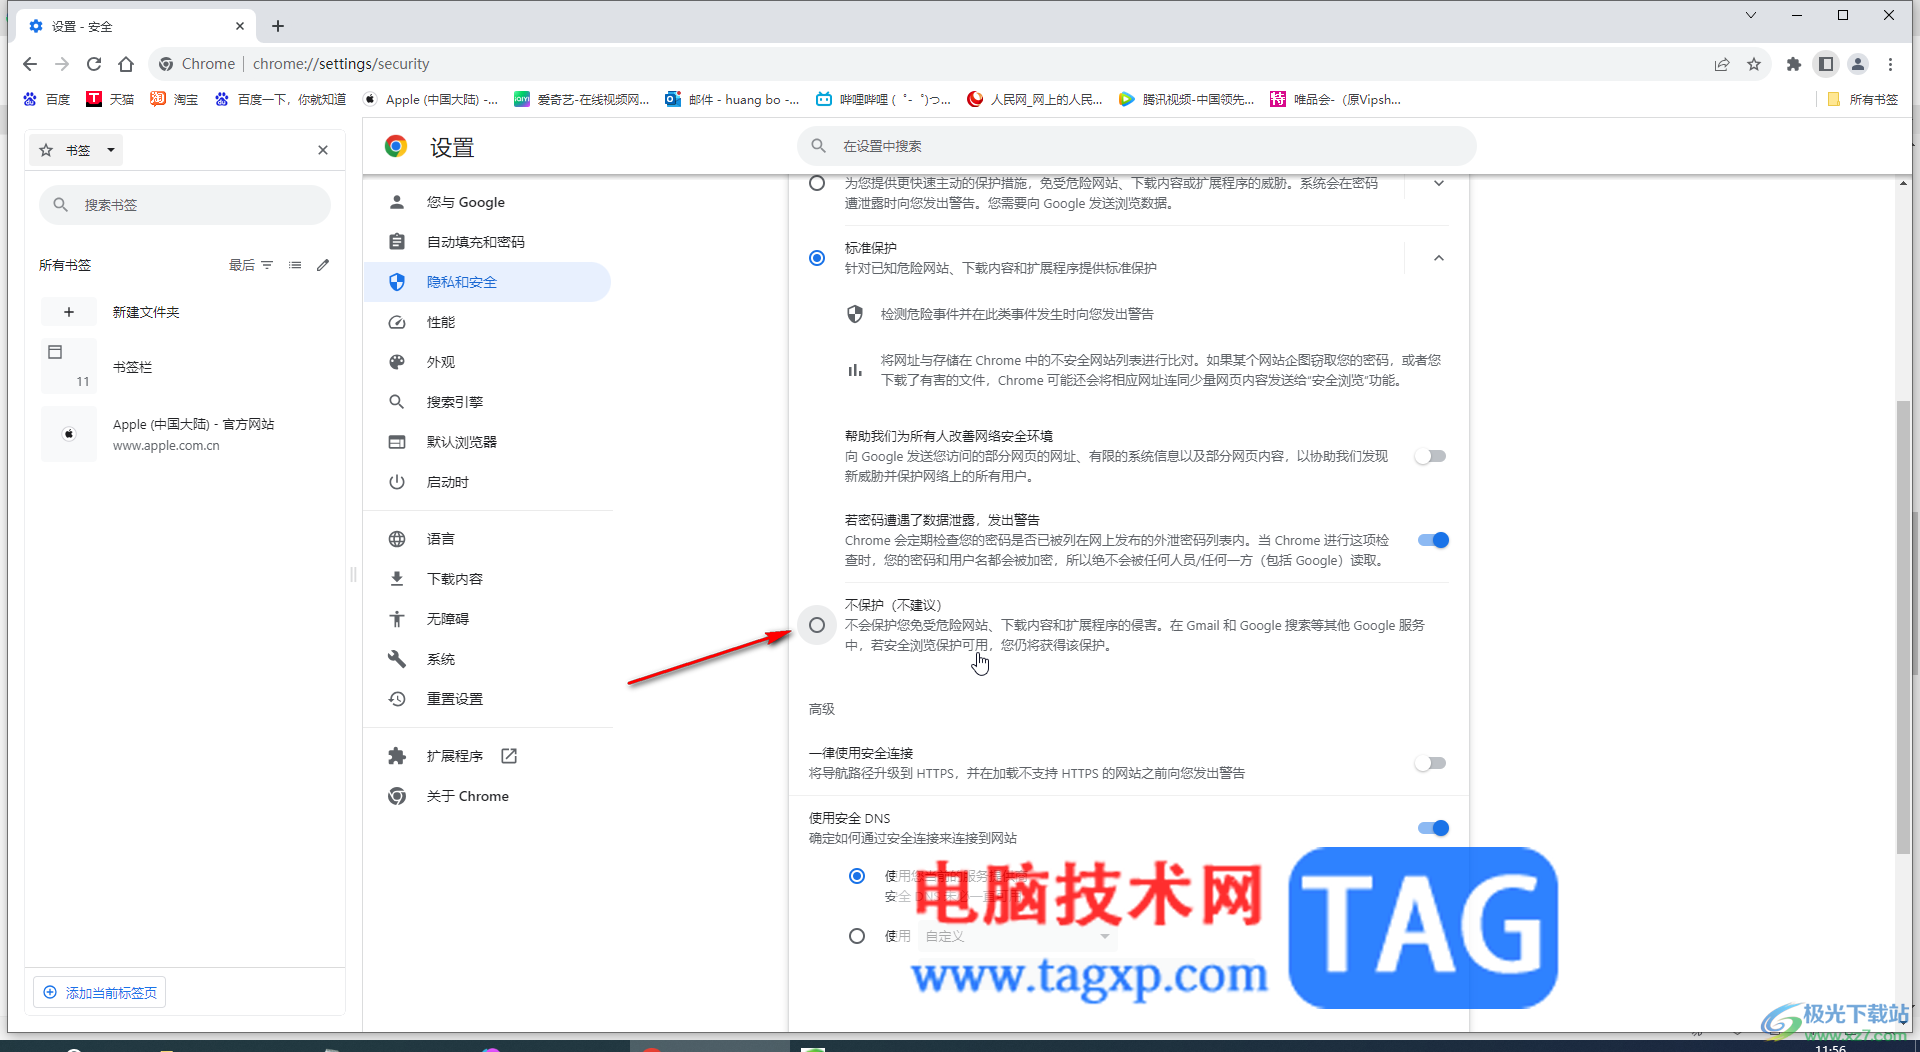Share this page icon in address bar

(1722, 64)
